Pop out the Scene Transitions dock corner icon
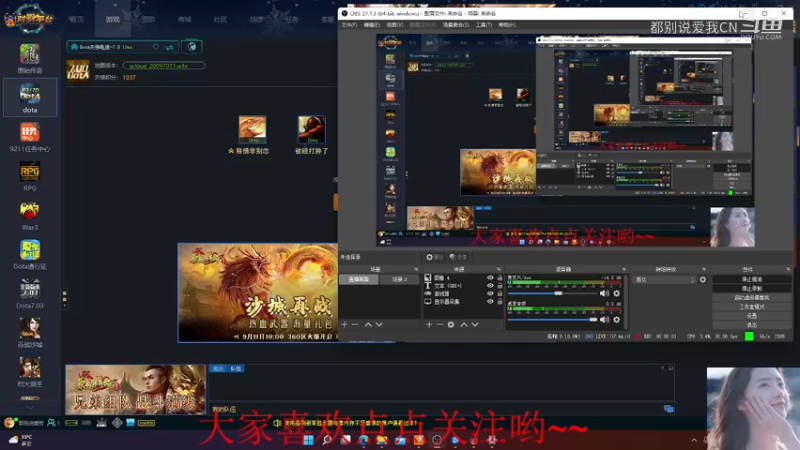 [x=704, y=269]
